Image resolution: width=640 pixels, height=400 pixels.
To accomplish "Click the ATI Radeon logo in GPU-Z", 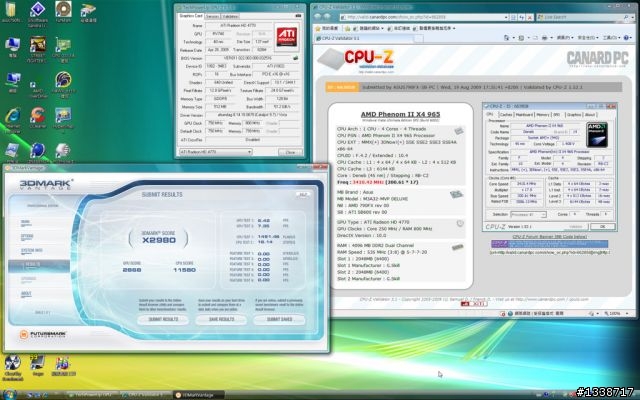I will (287, 37).
